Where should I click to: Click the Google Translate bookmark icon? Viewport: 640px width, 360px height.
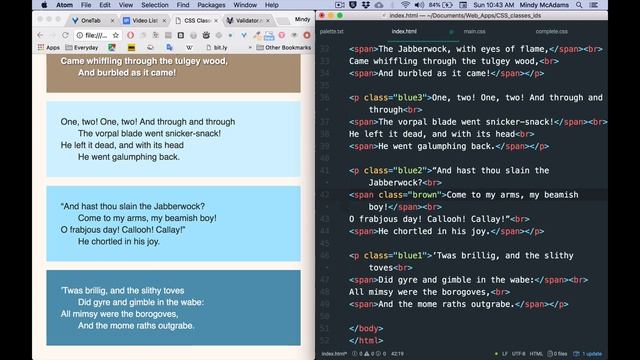[x=169, y=47]
